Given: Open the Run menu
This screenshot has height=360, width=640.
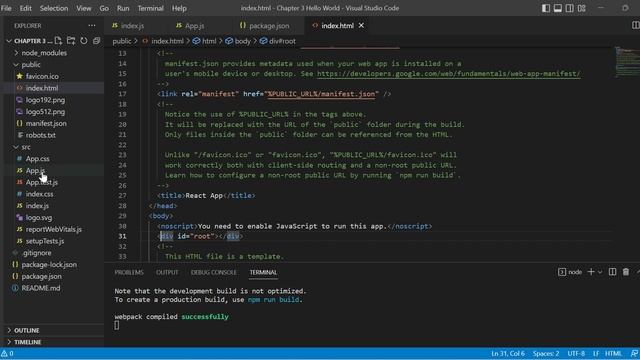Looking at the screenshot, I should (123, 8).
